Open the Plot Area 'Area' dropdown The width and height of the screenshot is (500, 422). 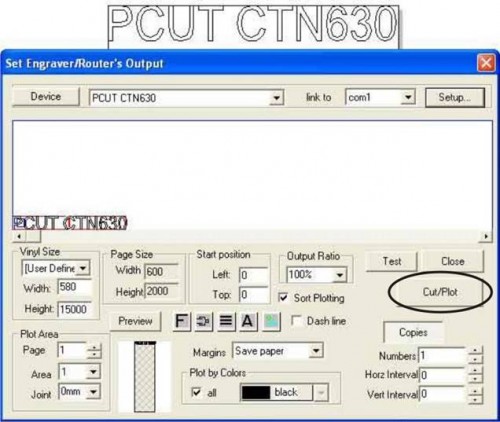(x=93, y=371)
